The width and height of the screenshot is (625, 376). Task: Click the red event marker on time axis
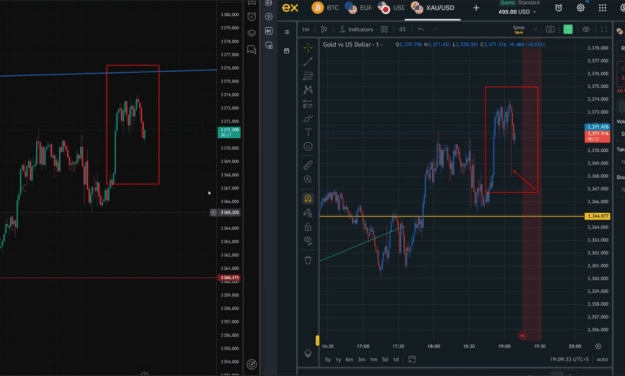522,336
